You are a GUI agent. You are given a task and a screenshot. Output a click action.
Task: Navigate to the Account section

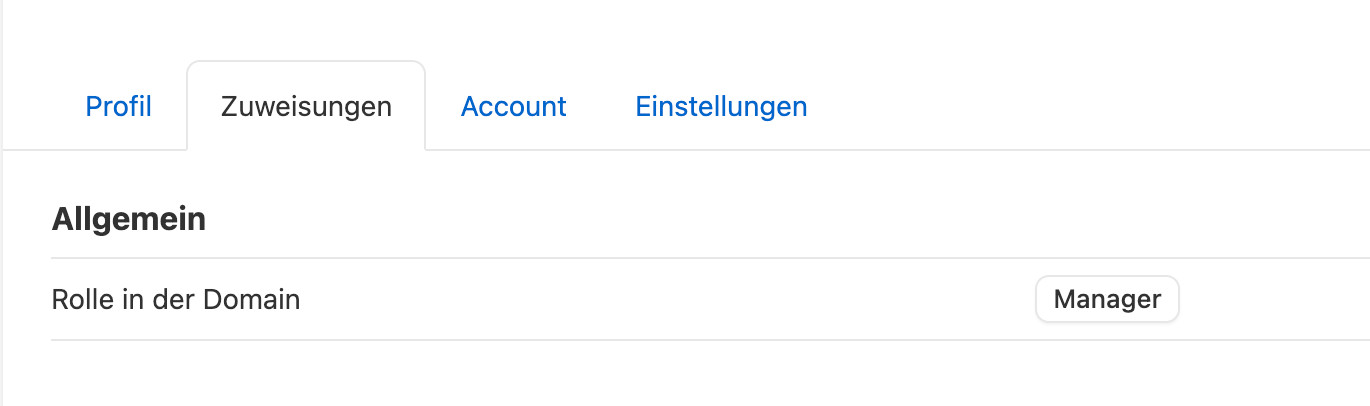tap(513, 106)
